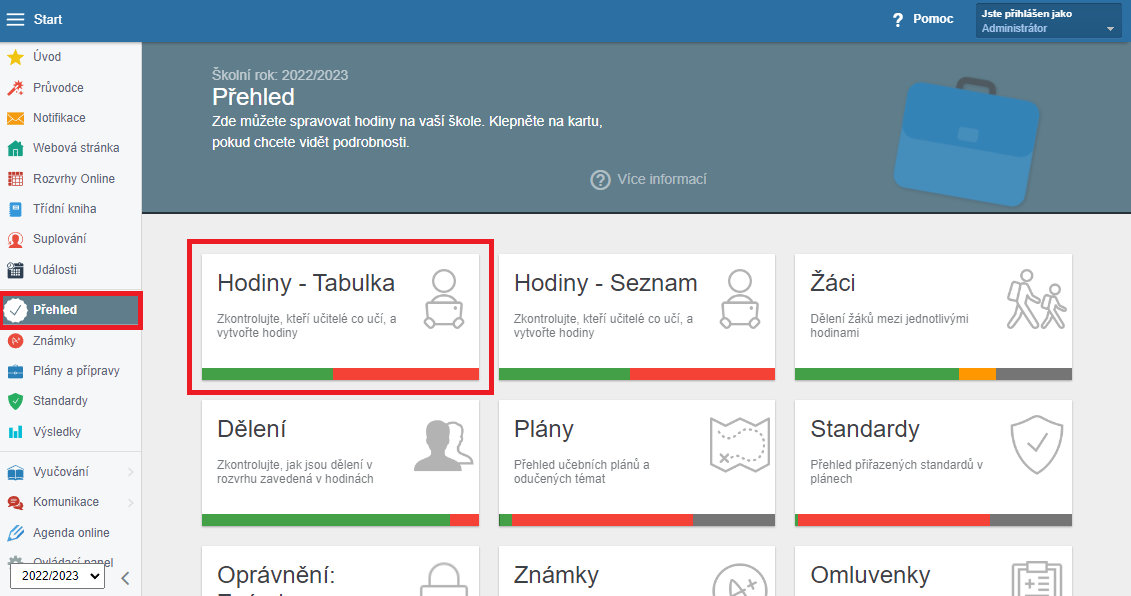Click the open book icon beside Vyučování
The width and height of the screenshot is (1131, 596).
pos(15,473)
